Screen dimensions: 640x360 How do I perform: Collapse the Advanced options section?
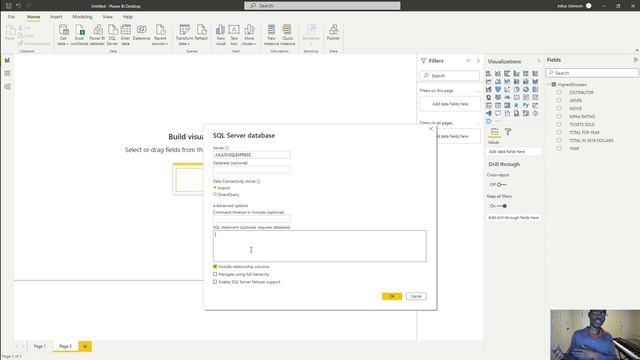point(231,206)
